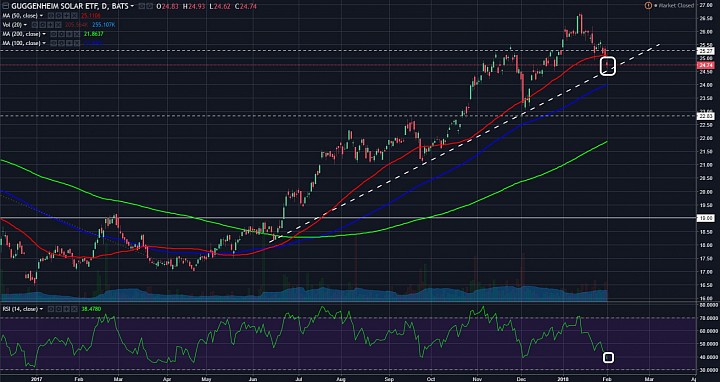Open the RSI (14, close) indicator dropdown
Image resolution: width=720 pixels, height=382 pixels.
click(x=41, y=309)
